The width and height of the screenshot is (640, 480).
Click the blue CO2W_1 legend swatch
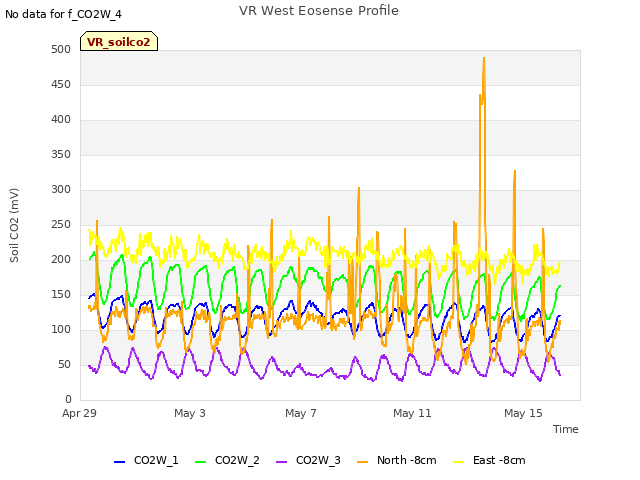(119, 462)
